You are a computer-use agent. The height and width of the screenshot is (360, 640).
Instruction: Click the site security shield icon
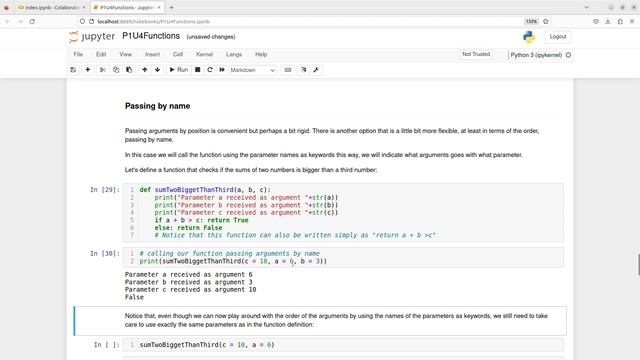click(82, 21)
